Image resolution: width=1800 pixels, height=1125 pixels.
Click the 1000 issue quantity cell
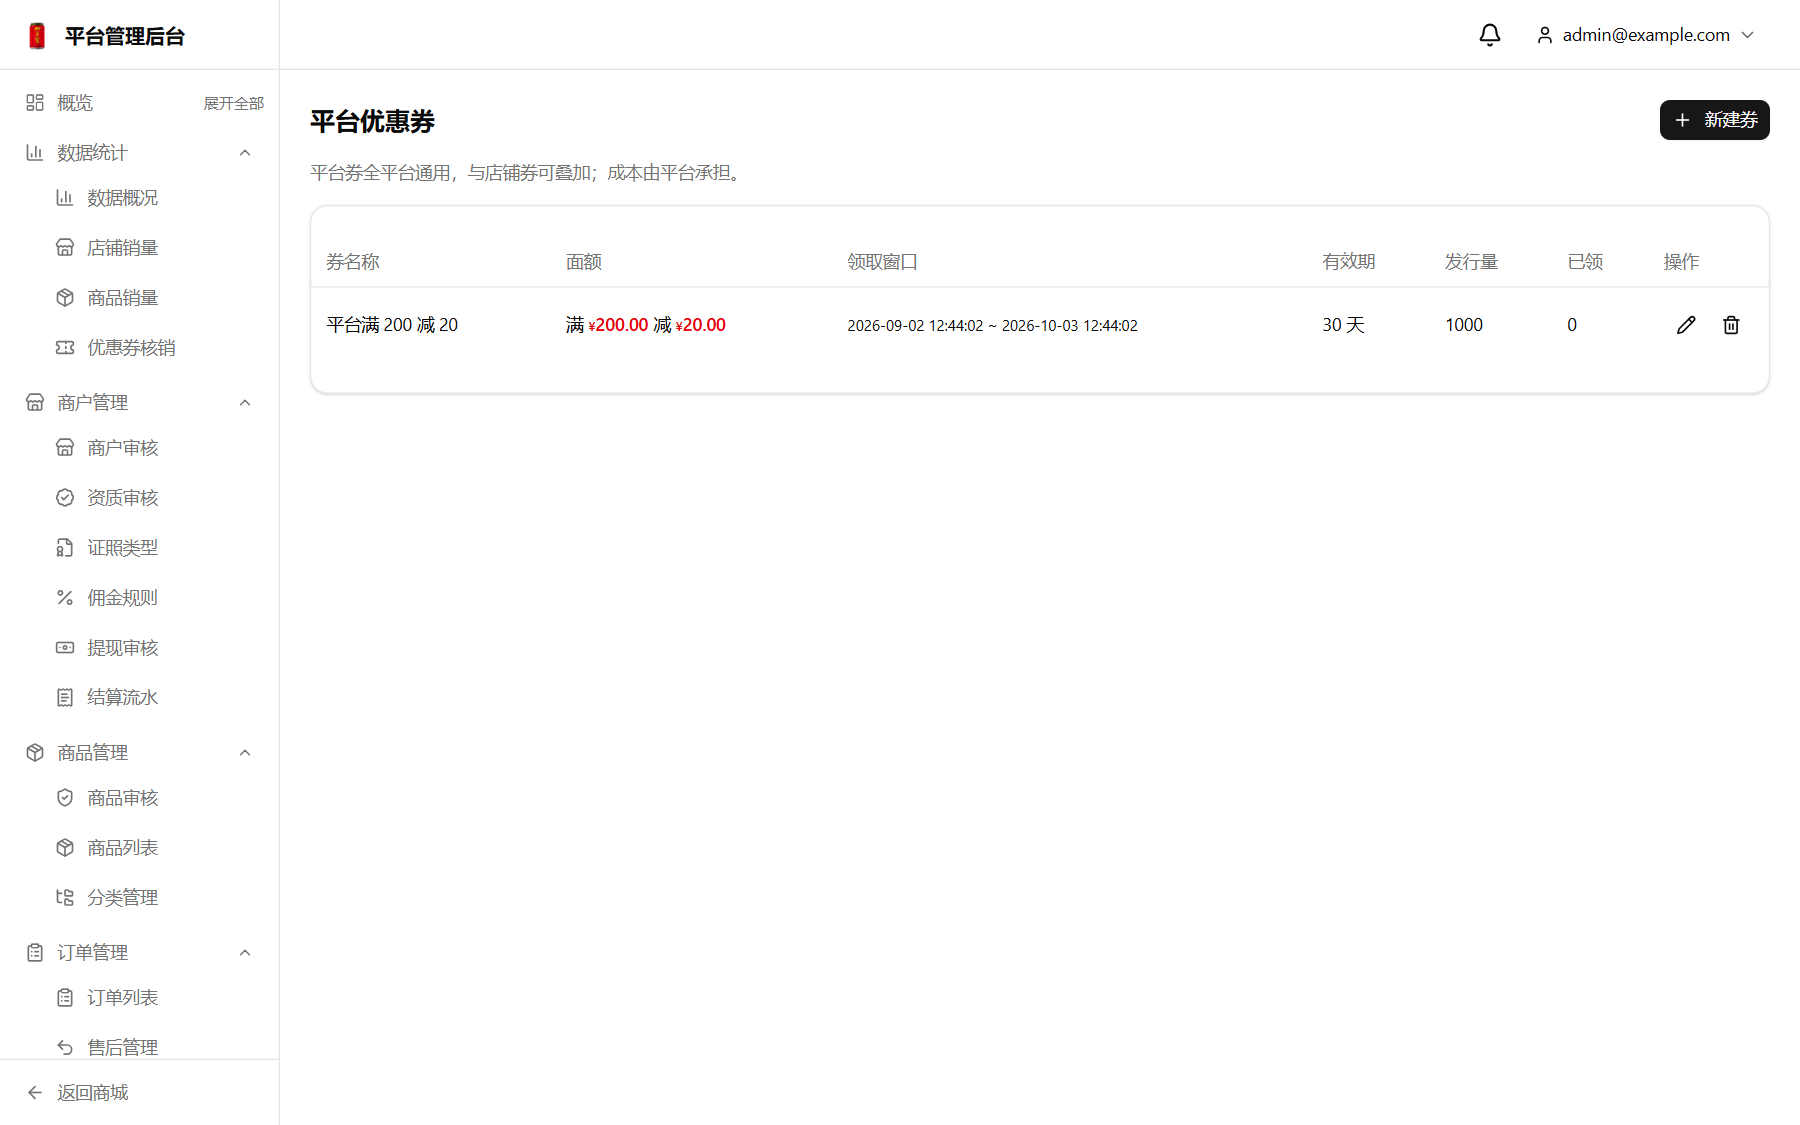point(1464,325)
